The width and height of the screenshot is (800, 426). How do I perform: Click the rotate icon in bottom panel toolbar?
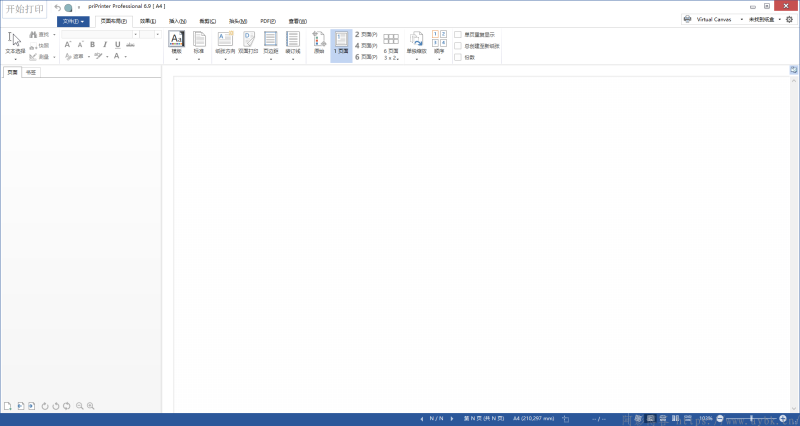[45, 406]
